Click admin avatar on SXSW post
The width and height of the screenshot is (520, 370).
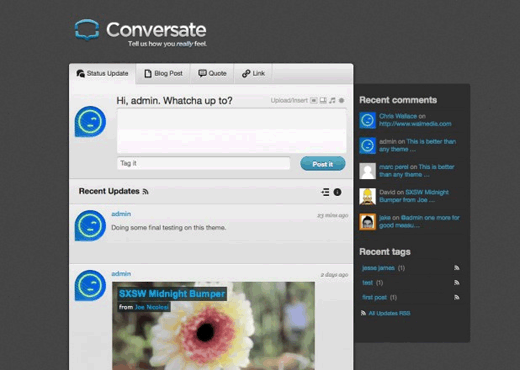click(x=90, y=286)
